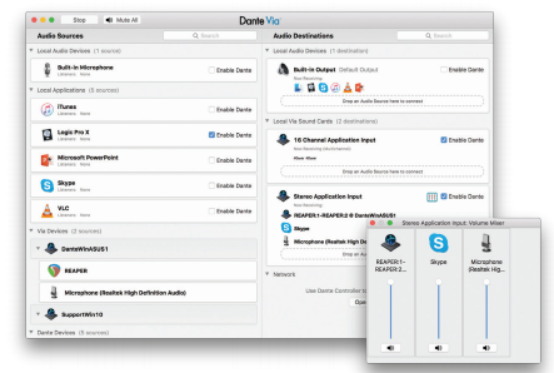Mute the Skype channel in Volume Mixer
This screenshot has height=373, width=554.
point(438,348)
